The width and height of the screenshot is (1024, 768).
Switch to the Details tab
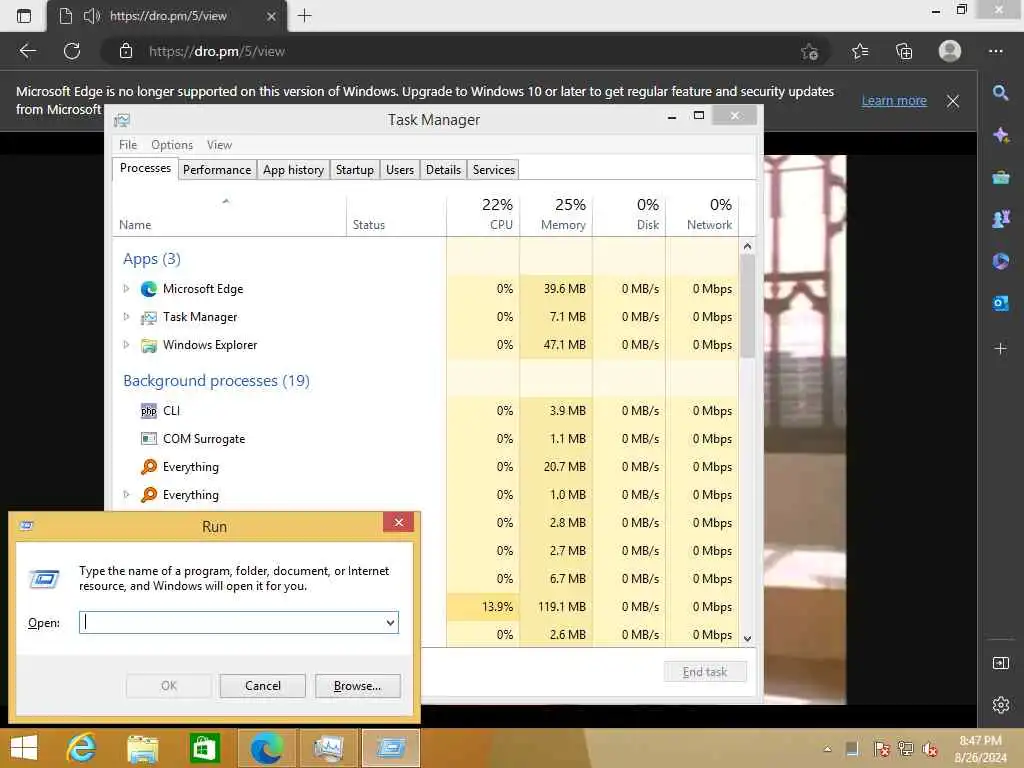pos(443,170)
